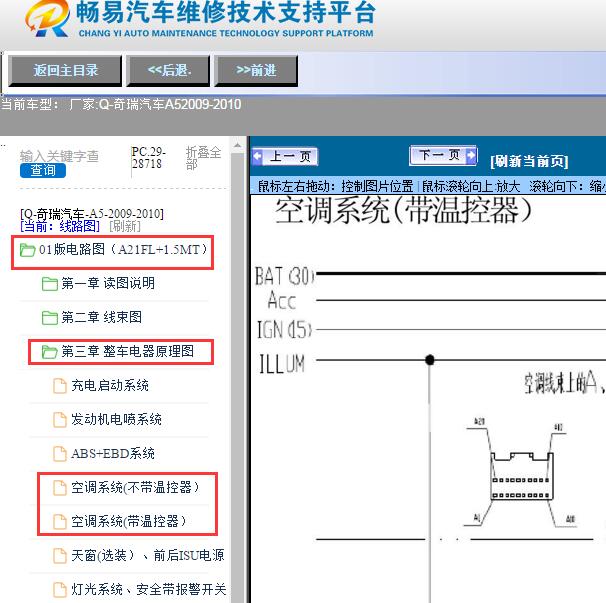The height and width of the screenshot is (603, 606).
Task: Open the 发动机电喷系统 diagram
Action: pyautogui.click(x=116, y=419)
